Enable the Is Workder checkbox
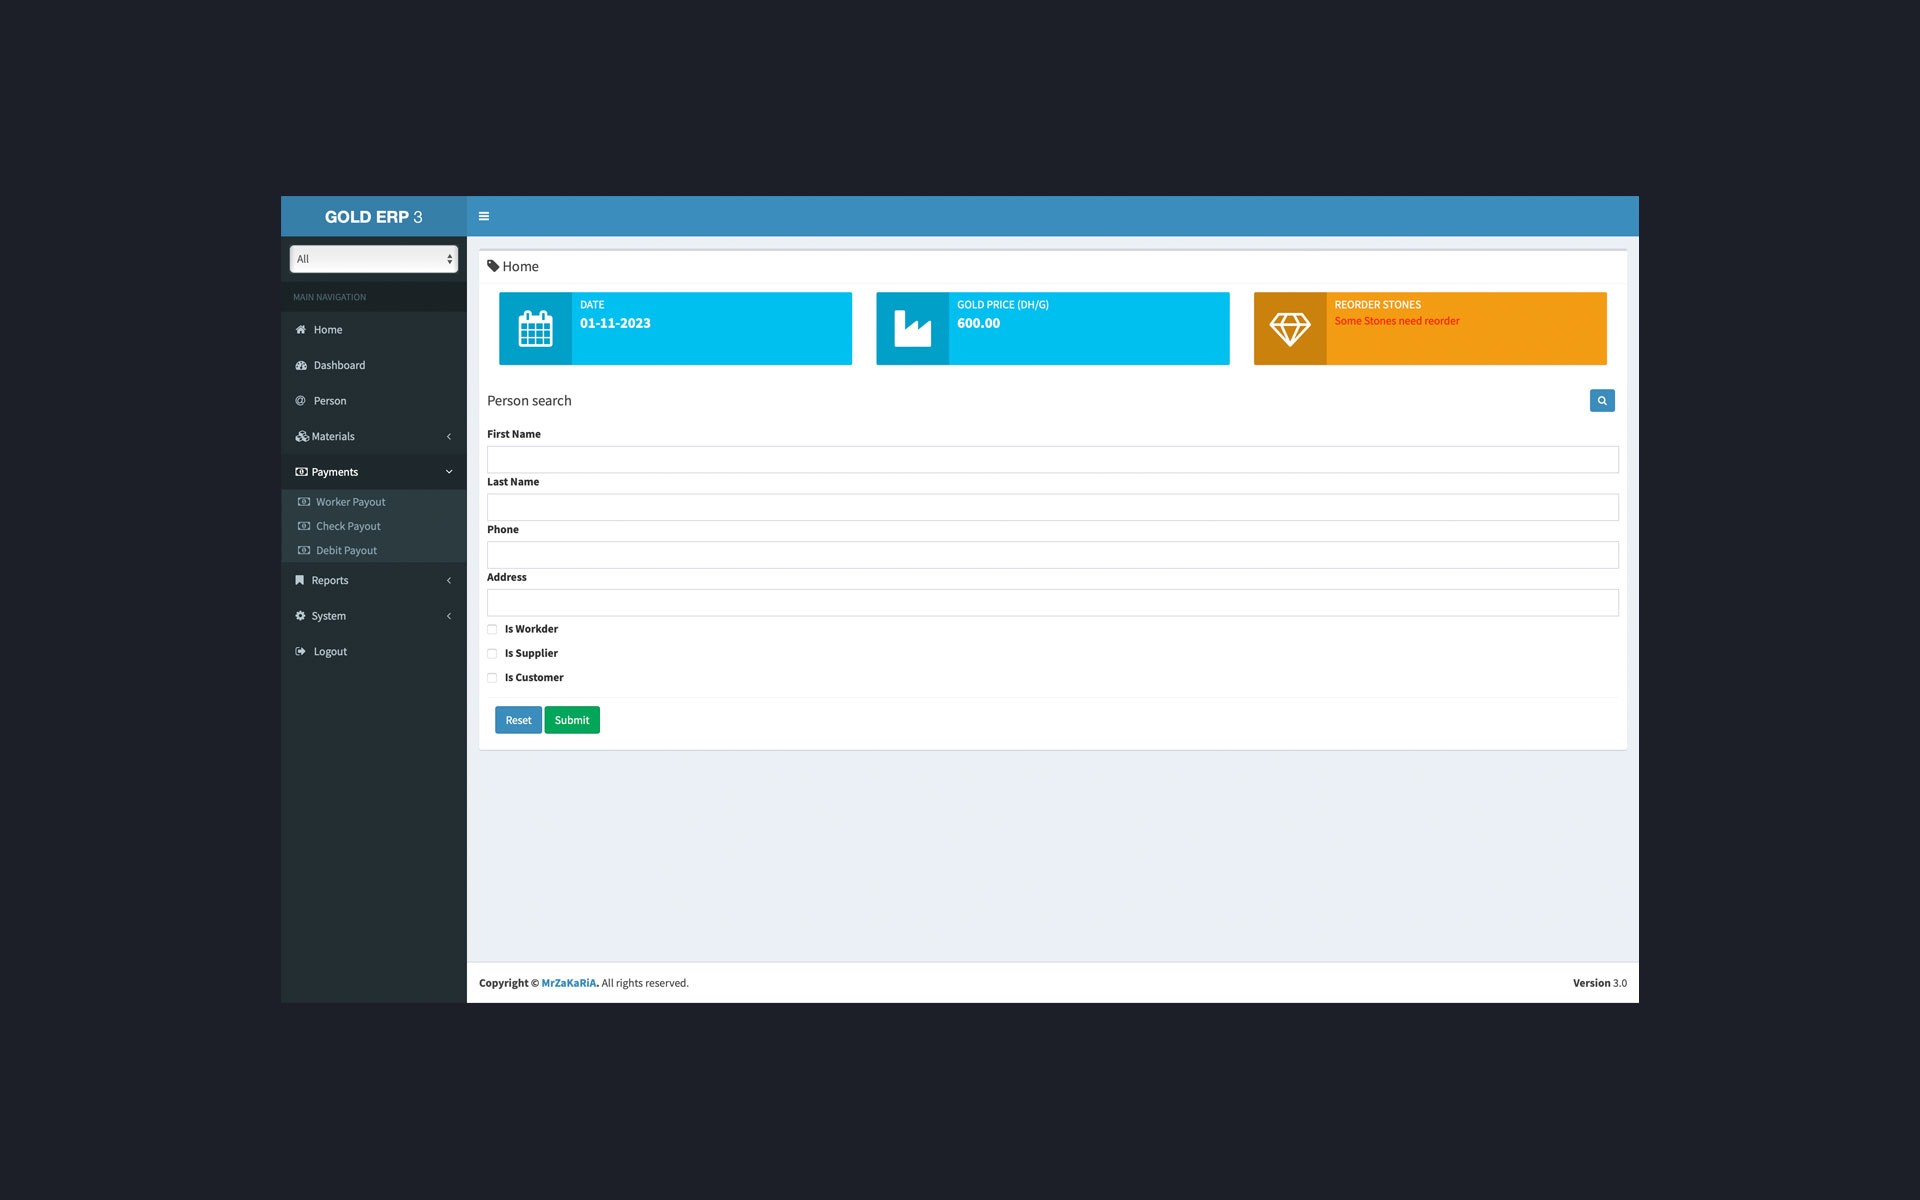The image size is (1920, 1200). 492,630
